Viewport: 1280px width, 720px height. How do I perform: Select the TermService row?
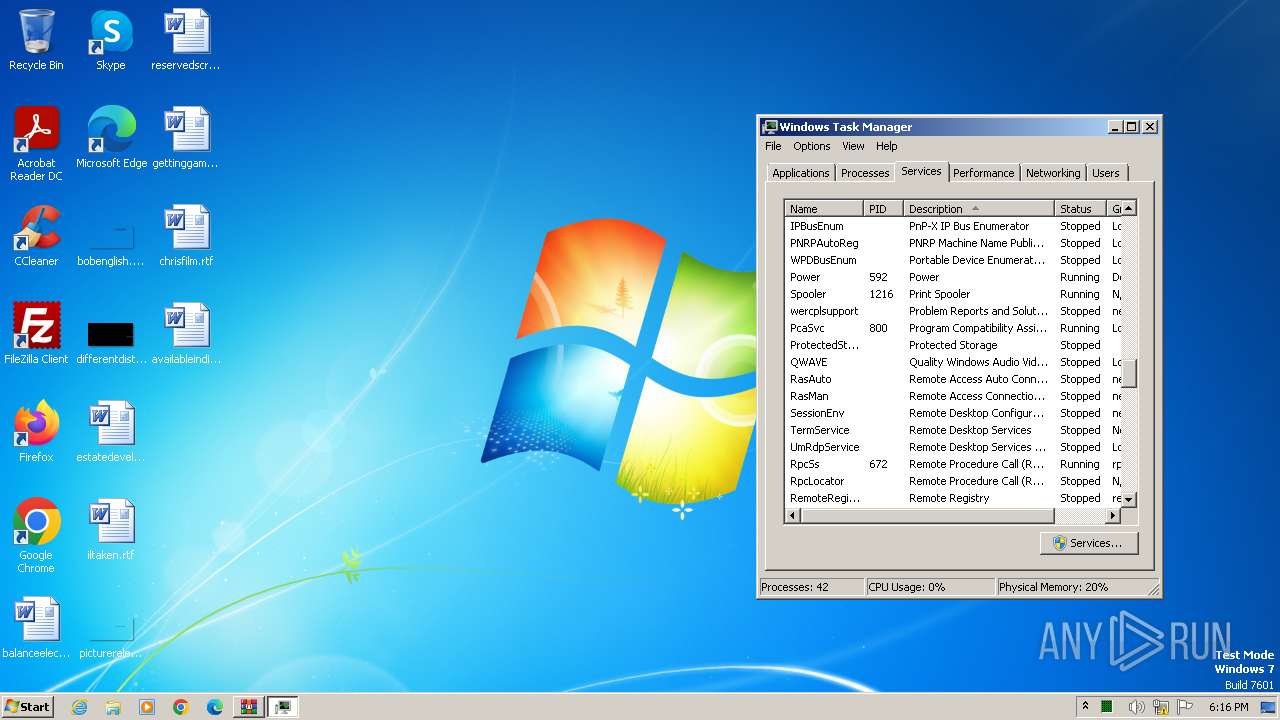(x=953, y=430)
